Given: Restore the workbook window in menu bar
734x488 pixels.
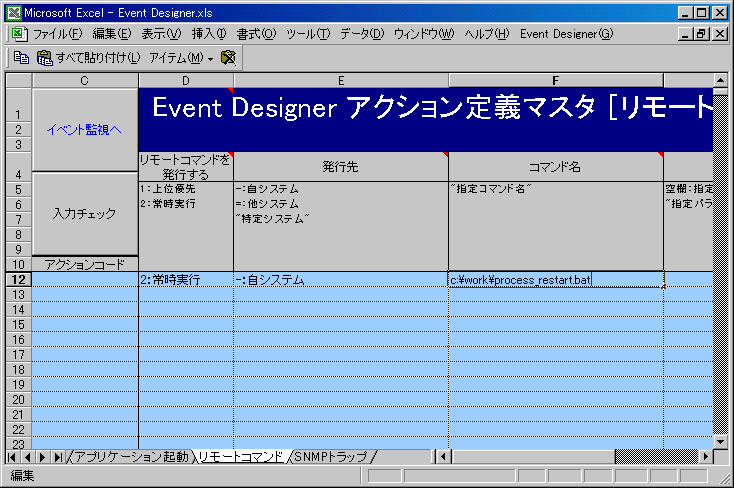Looking at the screenshot, I should (701, 34).
